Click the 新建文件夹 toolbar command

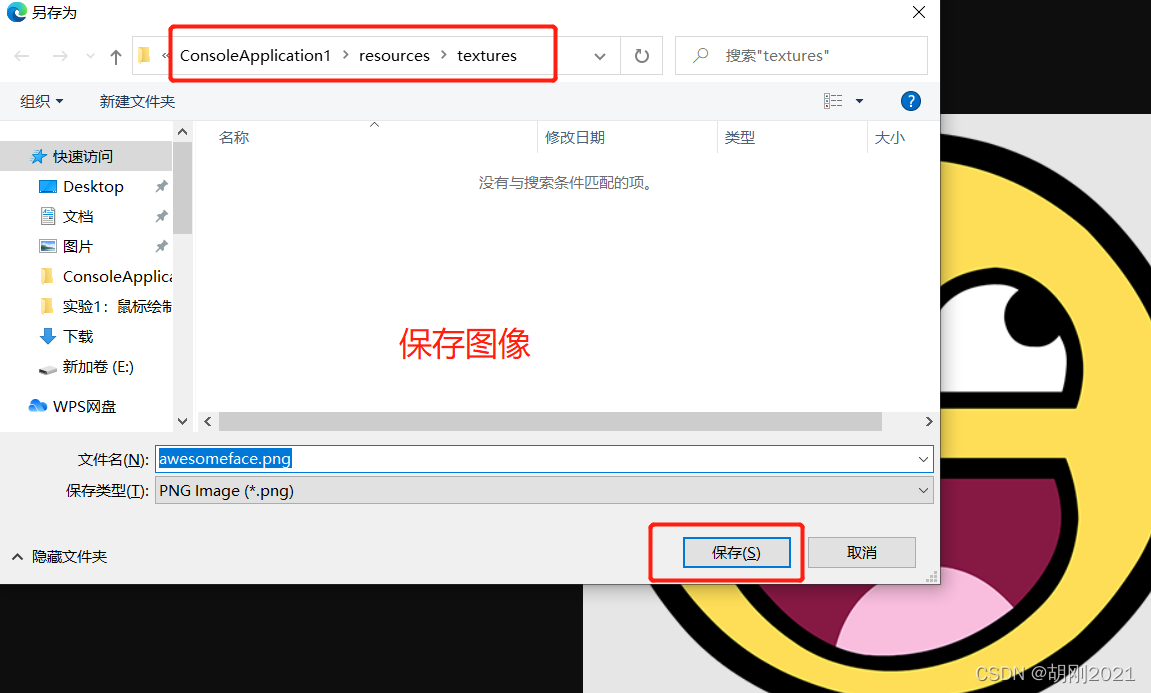[x=137, y=101]
